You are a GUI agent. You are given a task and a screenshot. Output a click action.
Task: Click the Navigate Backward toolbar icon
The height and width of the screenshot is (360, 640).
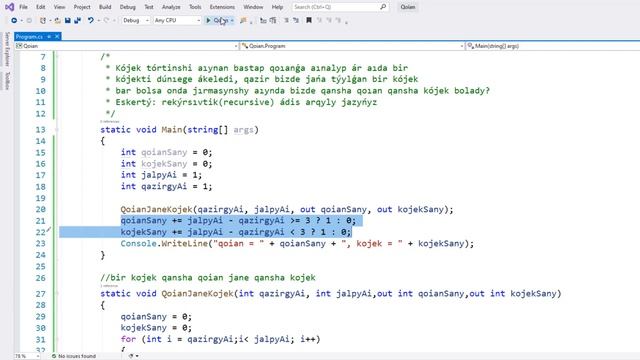point(14,20)
